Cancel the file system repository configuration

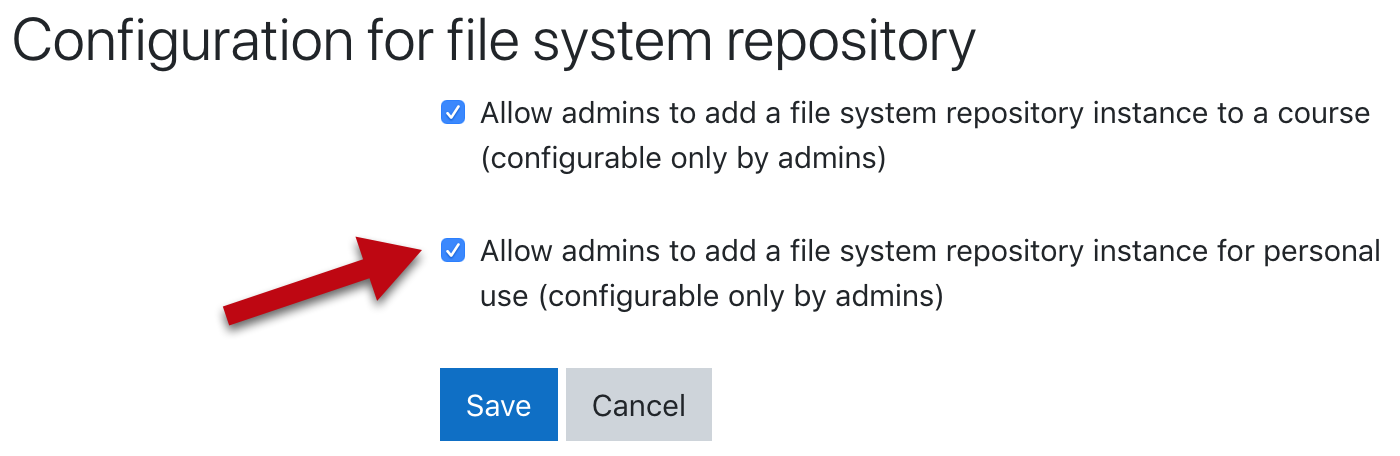coord(638,405)
